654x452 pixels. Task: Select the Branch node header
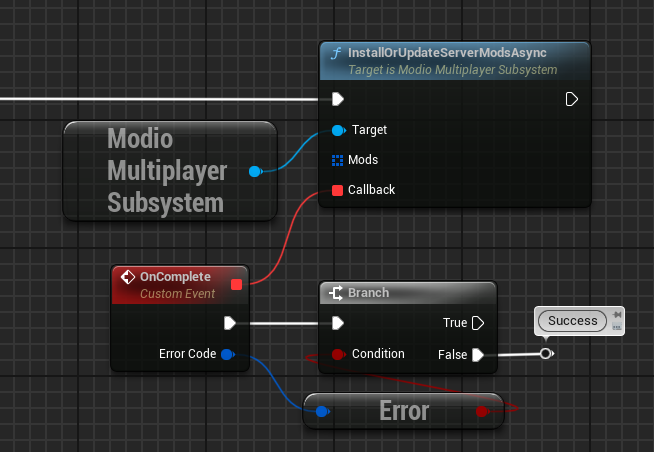coord(408,293)
